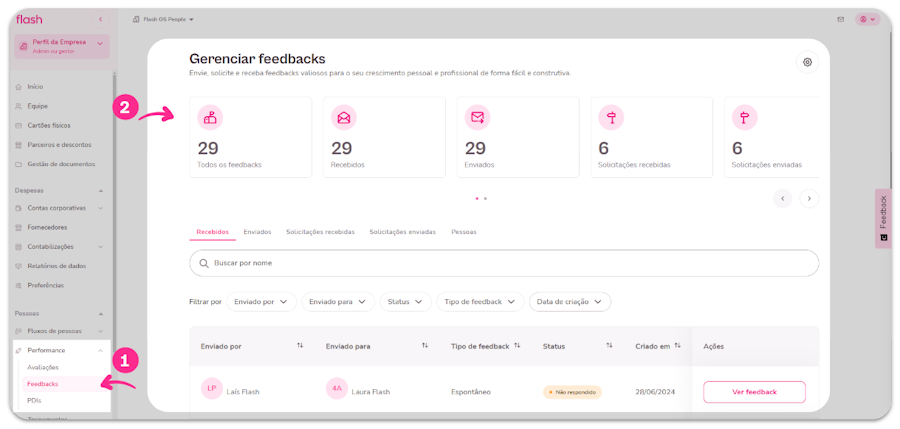Open the user profile menu
The image size is (900, 429).
point(868,20)
